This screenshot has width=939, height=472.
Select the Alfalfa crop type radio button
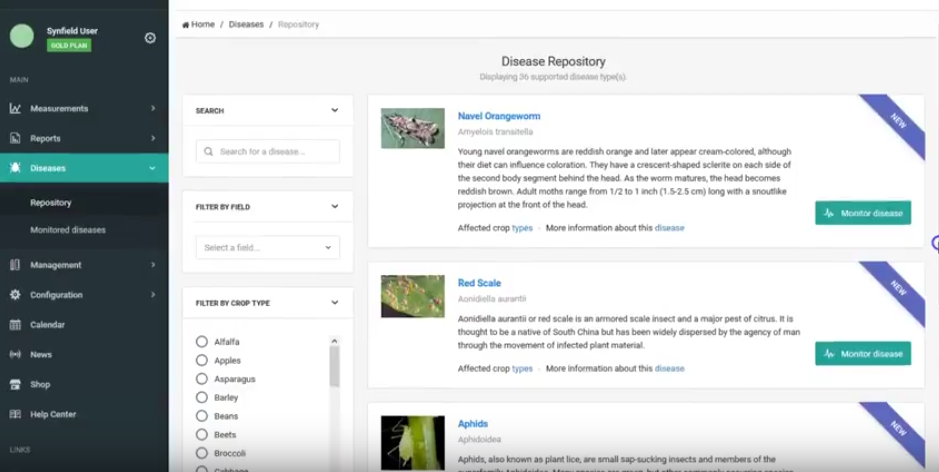click(202, 342)
